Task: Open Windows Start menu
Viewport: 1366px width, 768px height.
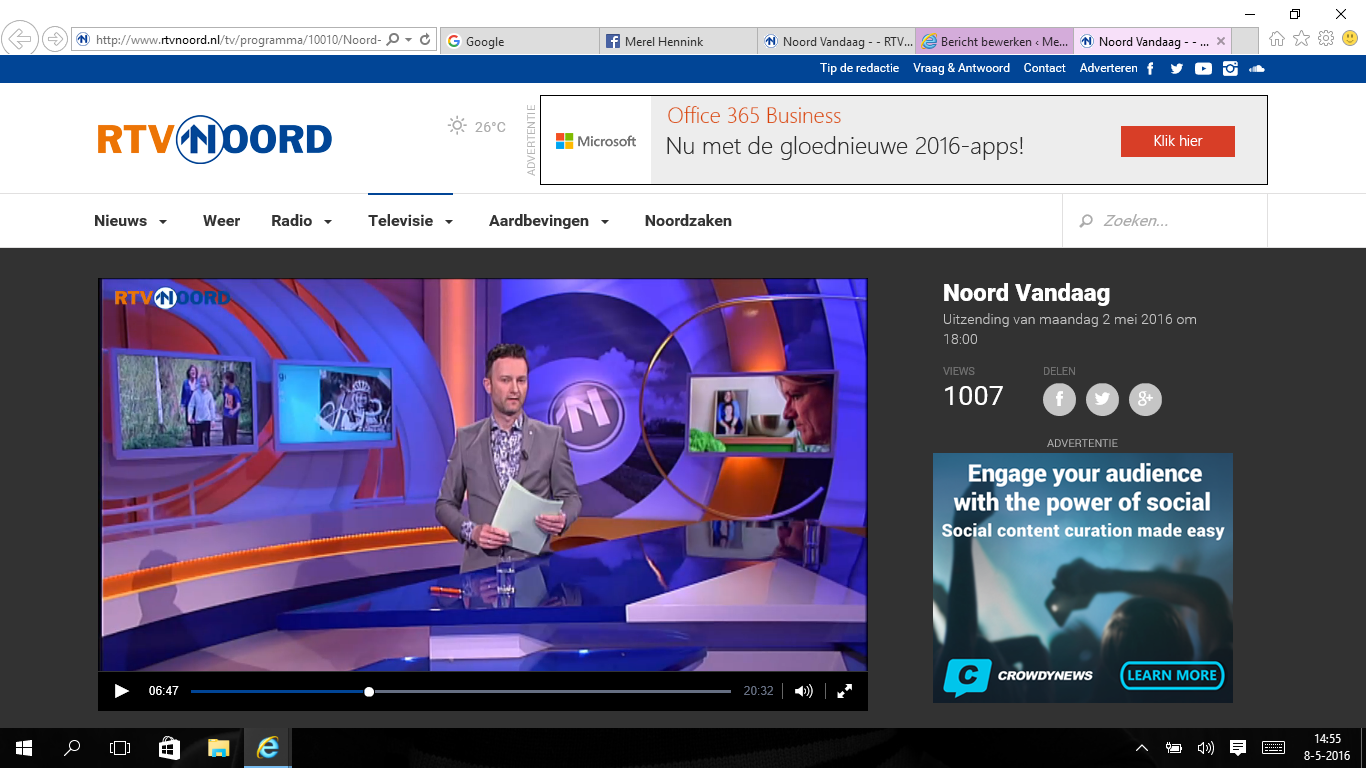Action: [24, 747]
